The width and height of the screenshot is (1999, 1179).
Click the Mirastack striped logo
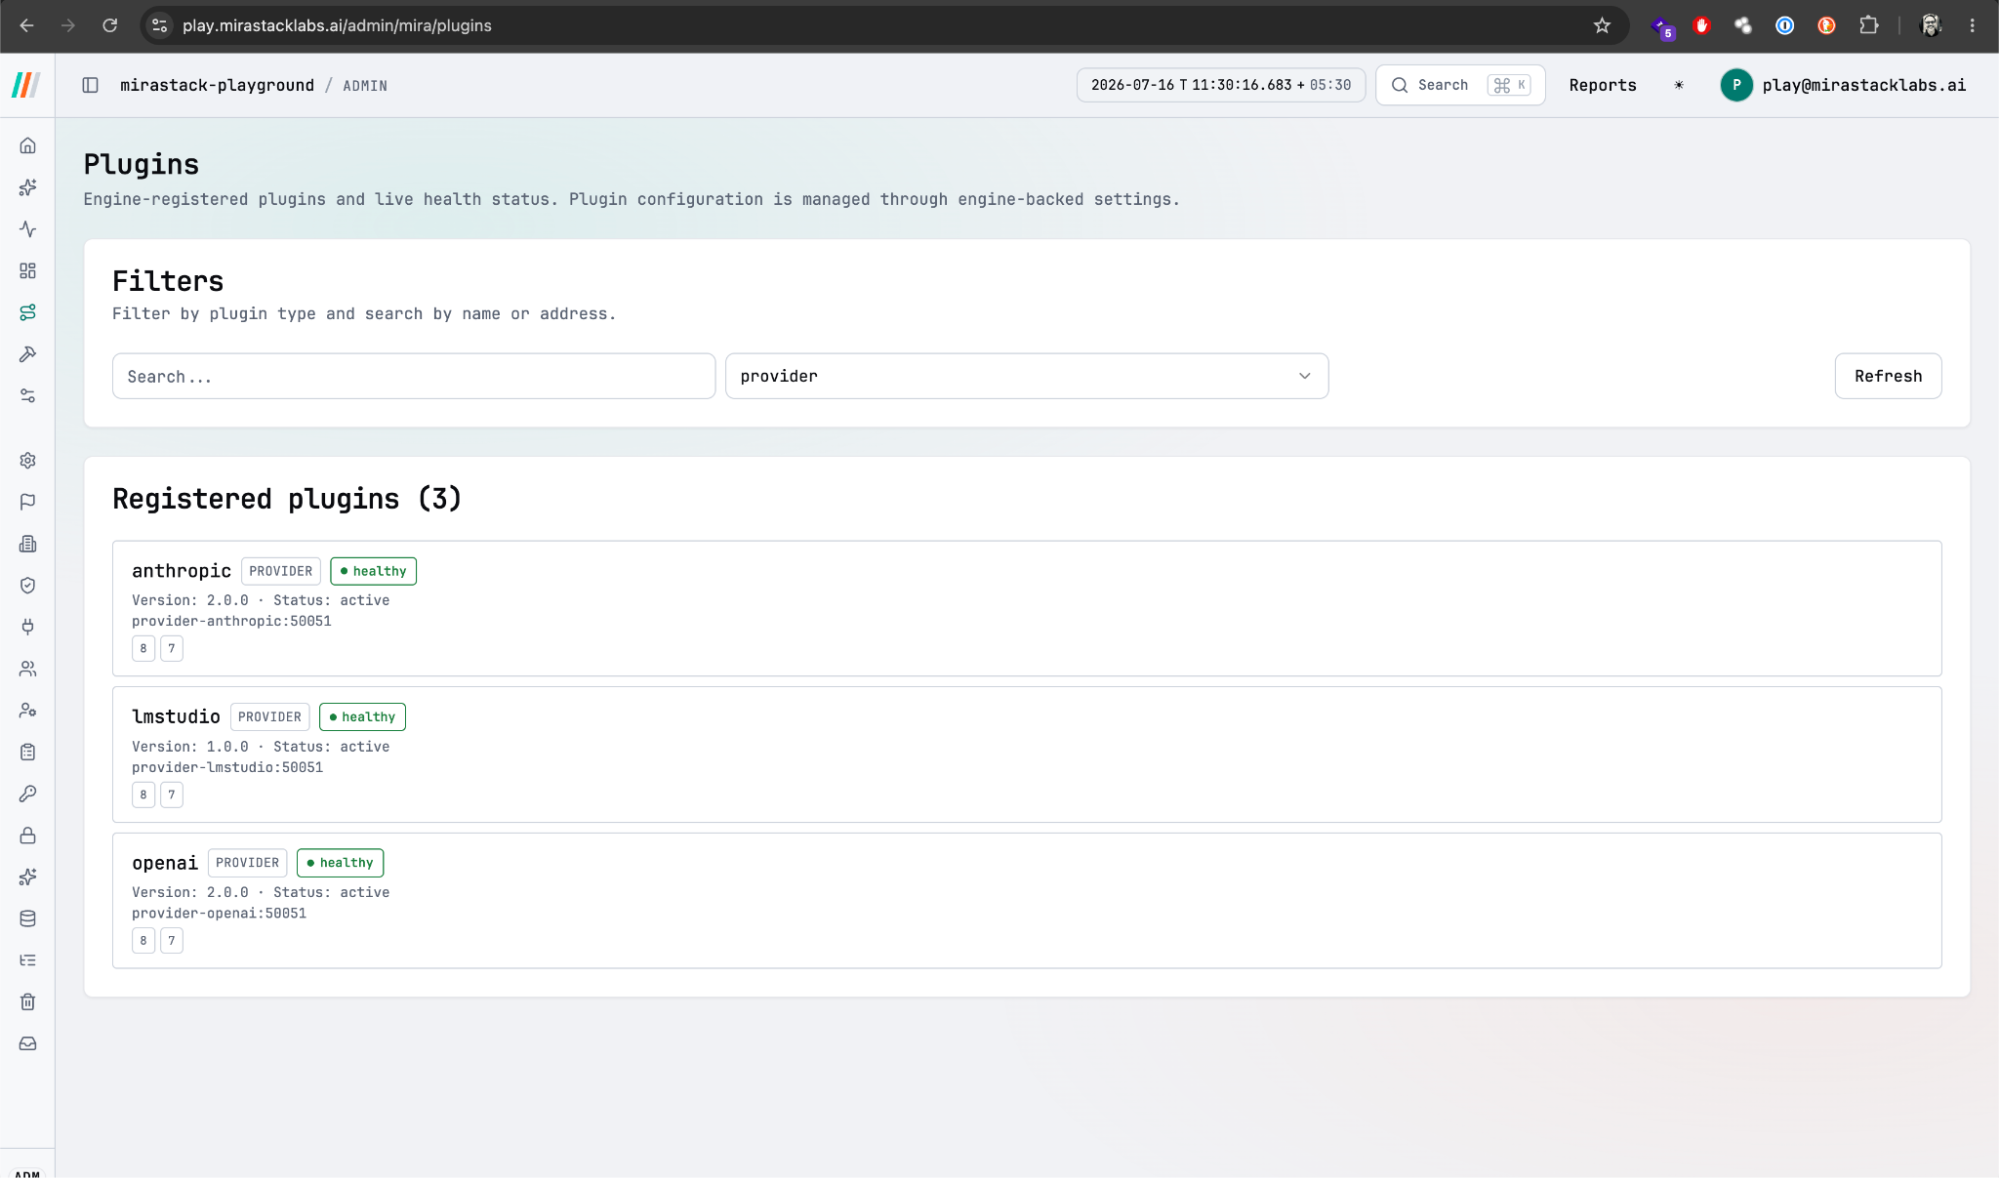[27, 85]
